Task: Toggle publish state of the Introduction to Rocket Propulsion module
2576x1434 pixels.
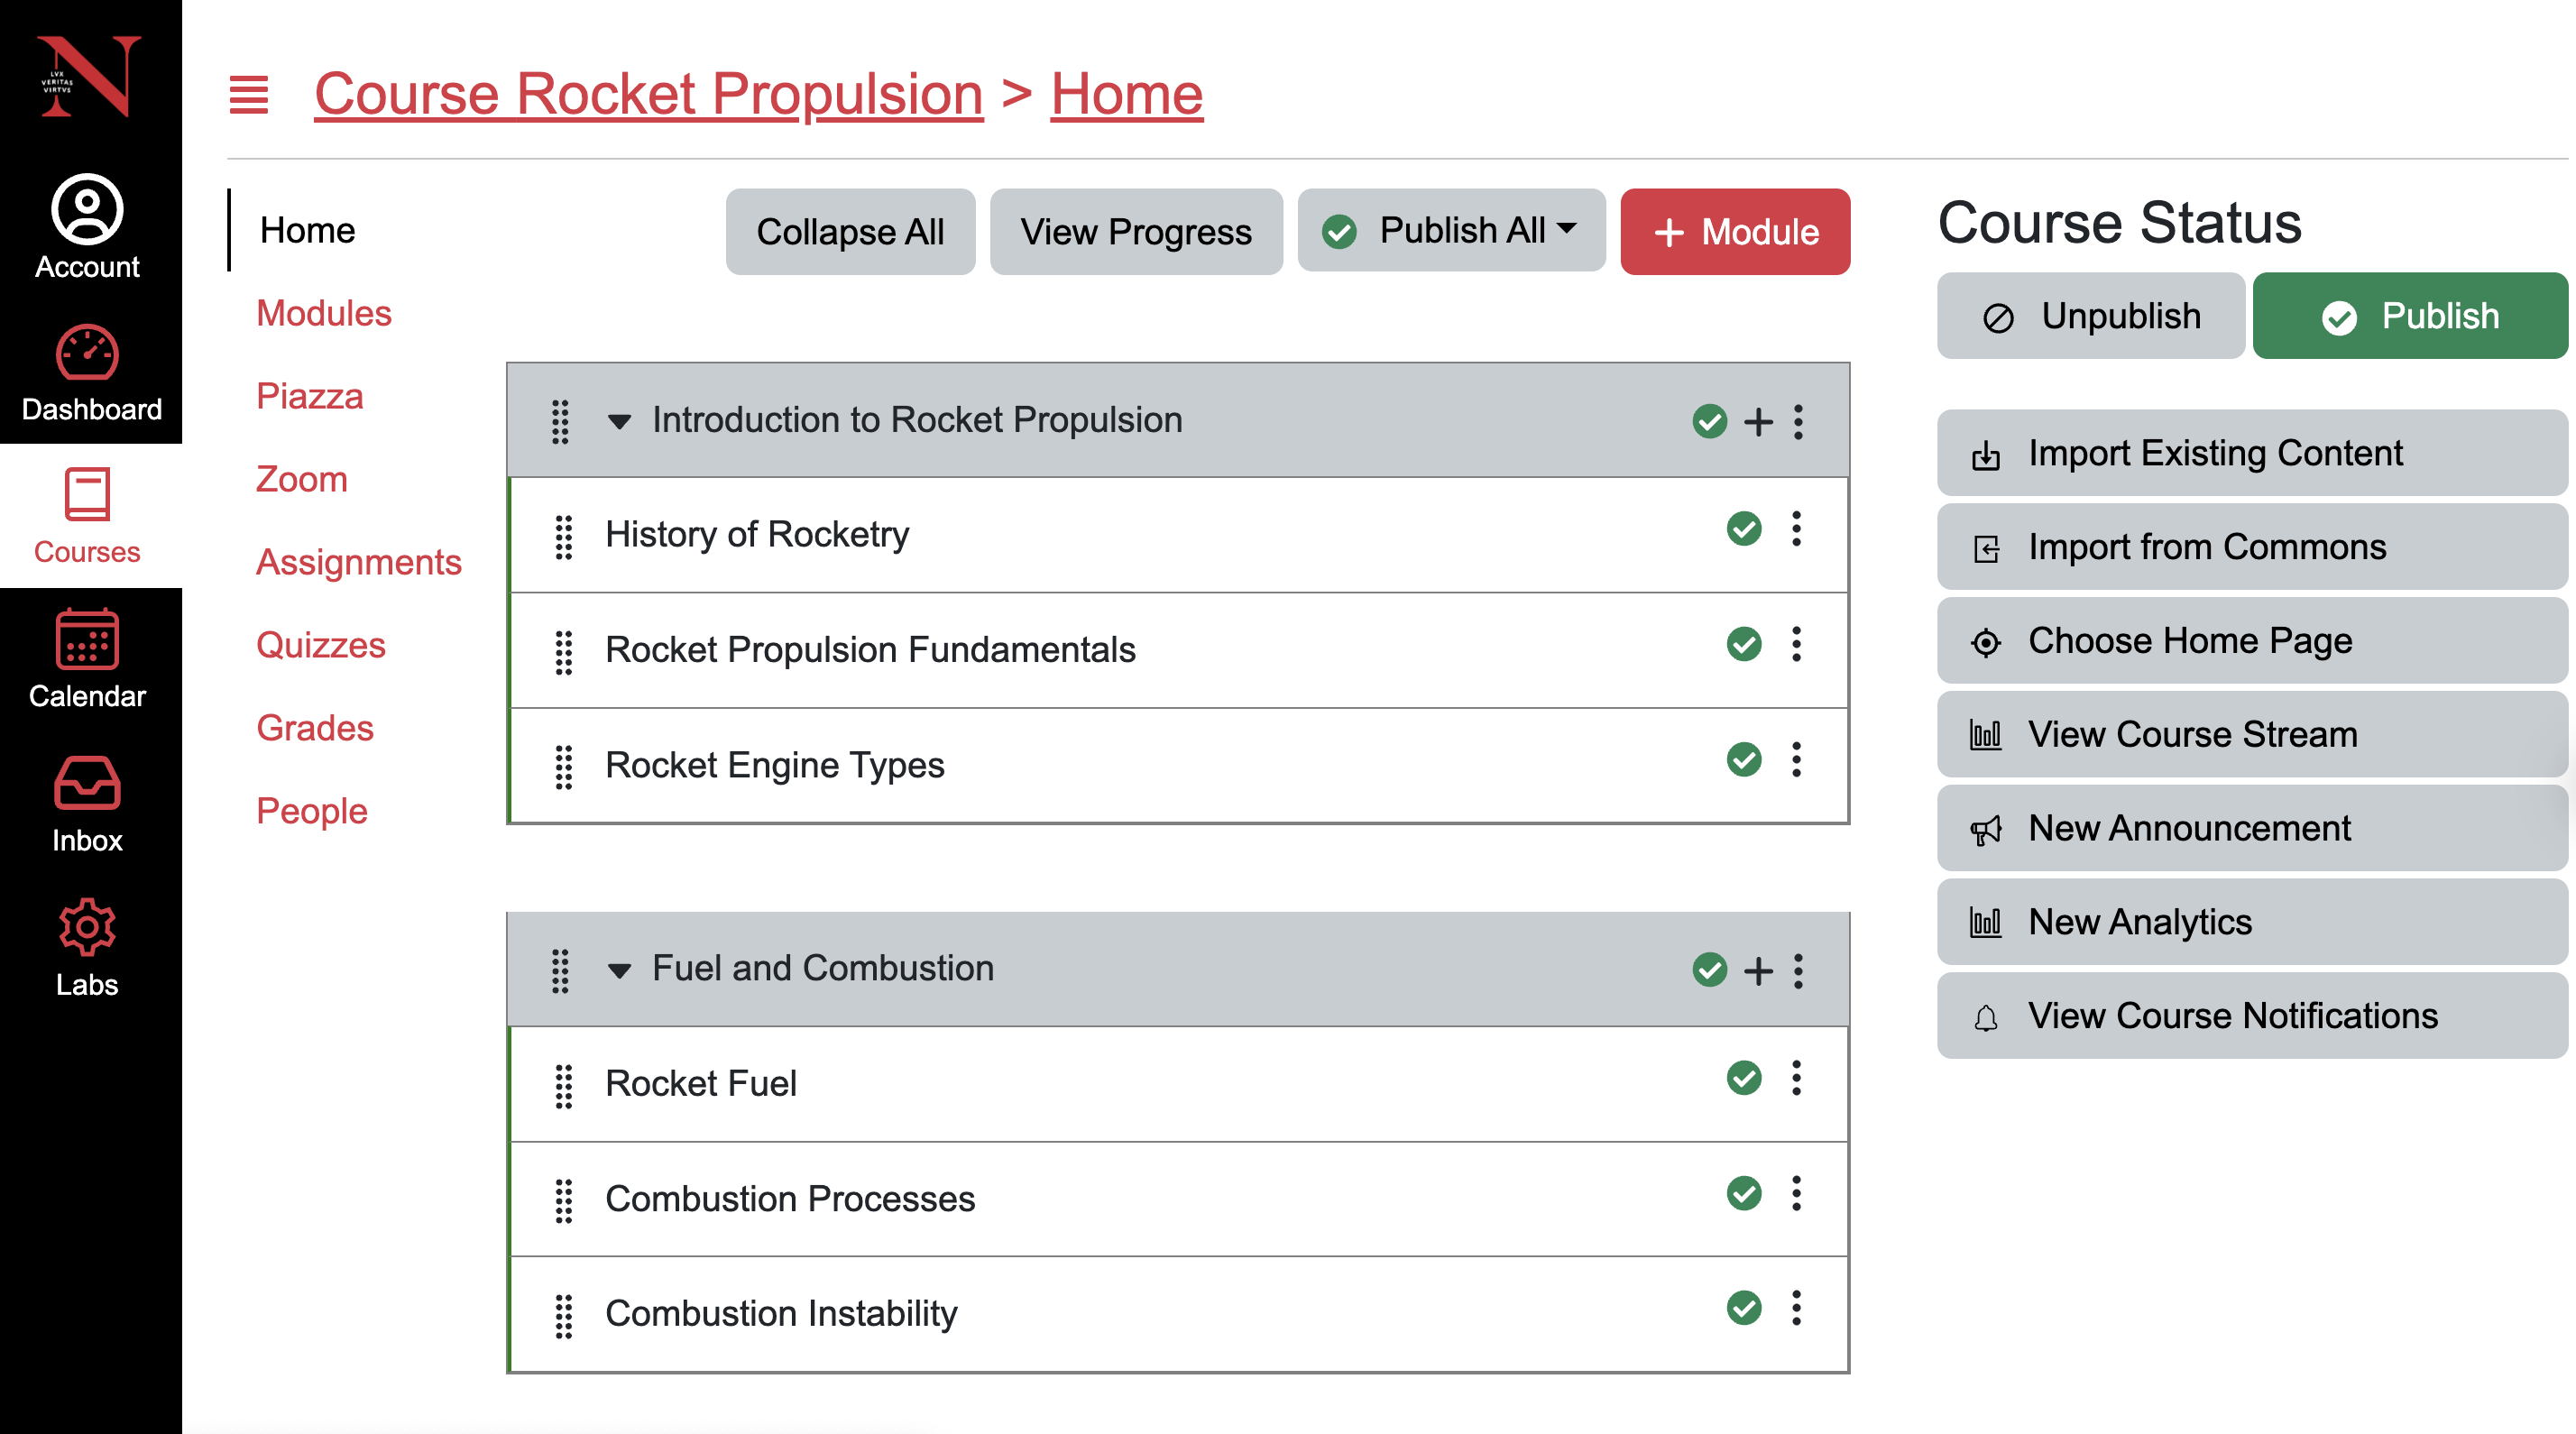Action: tap(1709, 421)
